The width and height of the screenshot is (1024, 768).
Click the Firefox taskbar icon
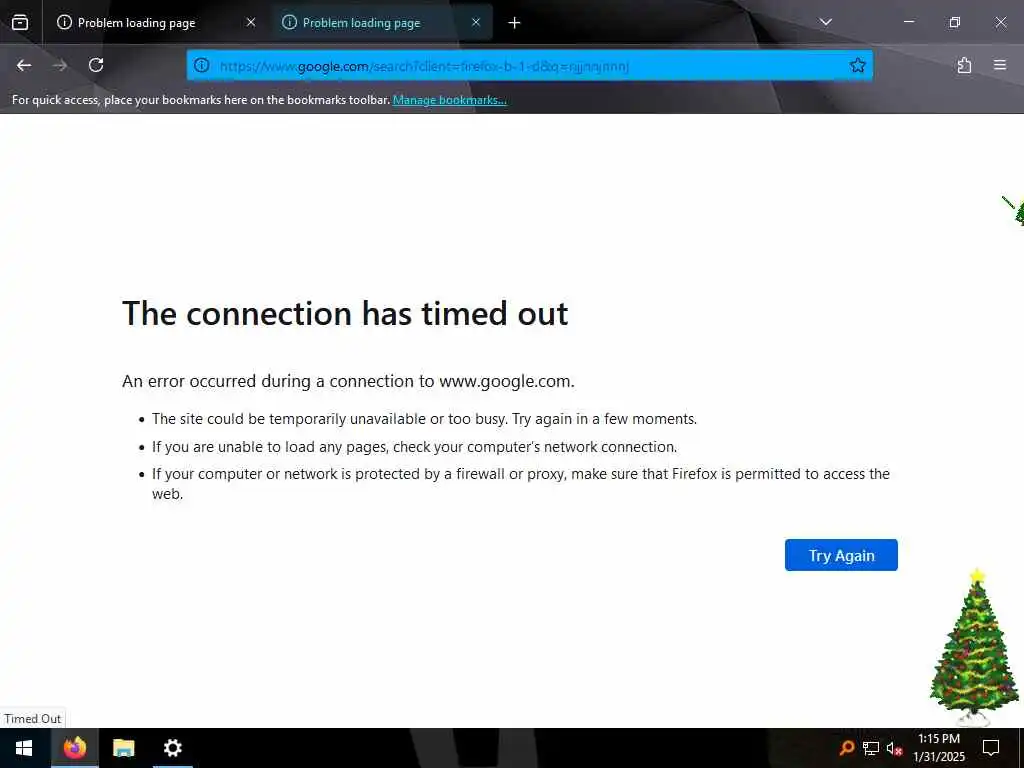tap(75, 748)
